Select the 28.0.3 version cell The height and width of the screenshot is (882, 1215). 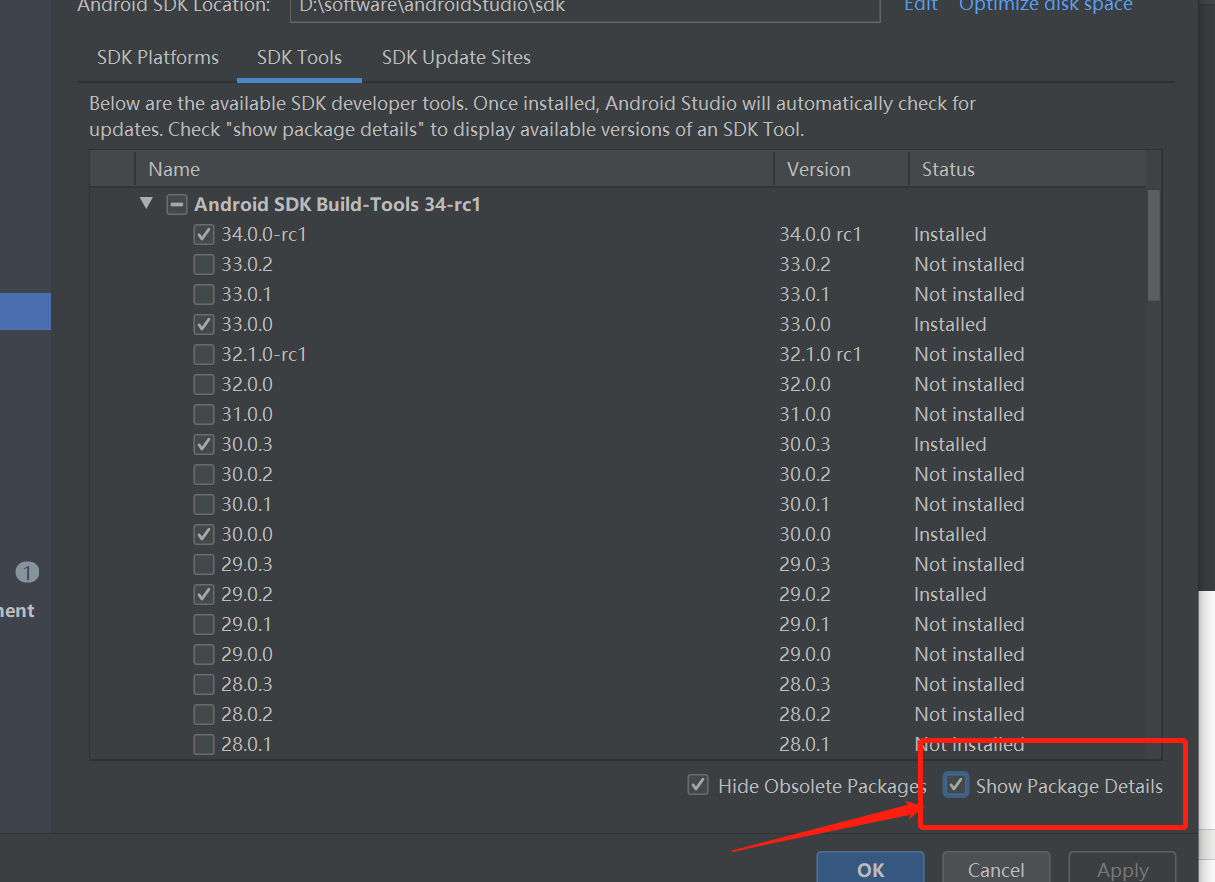(x=805, y=684)
